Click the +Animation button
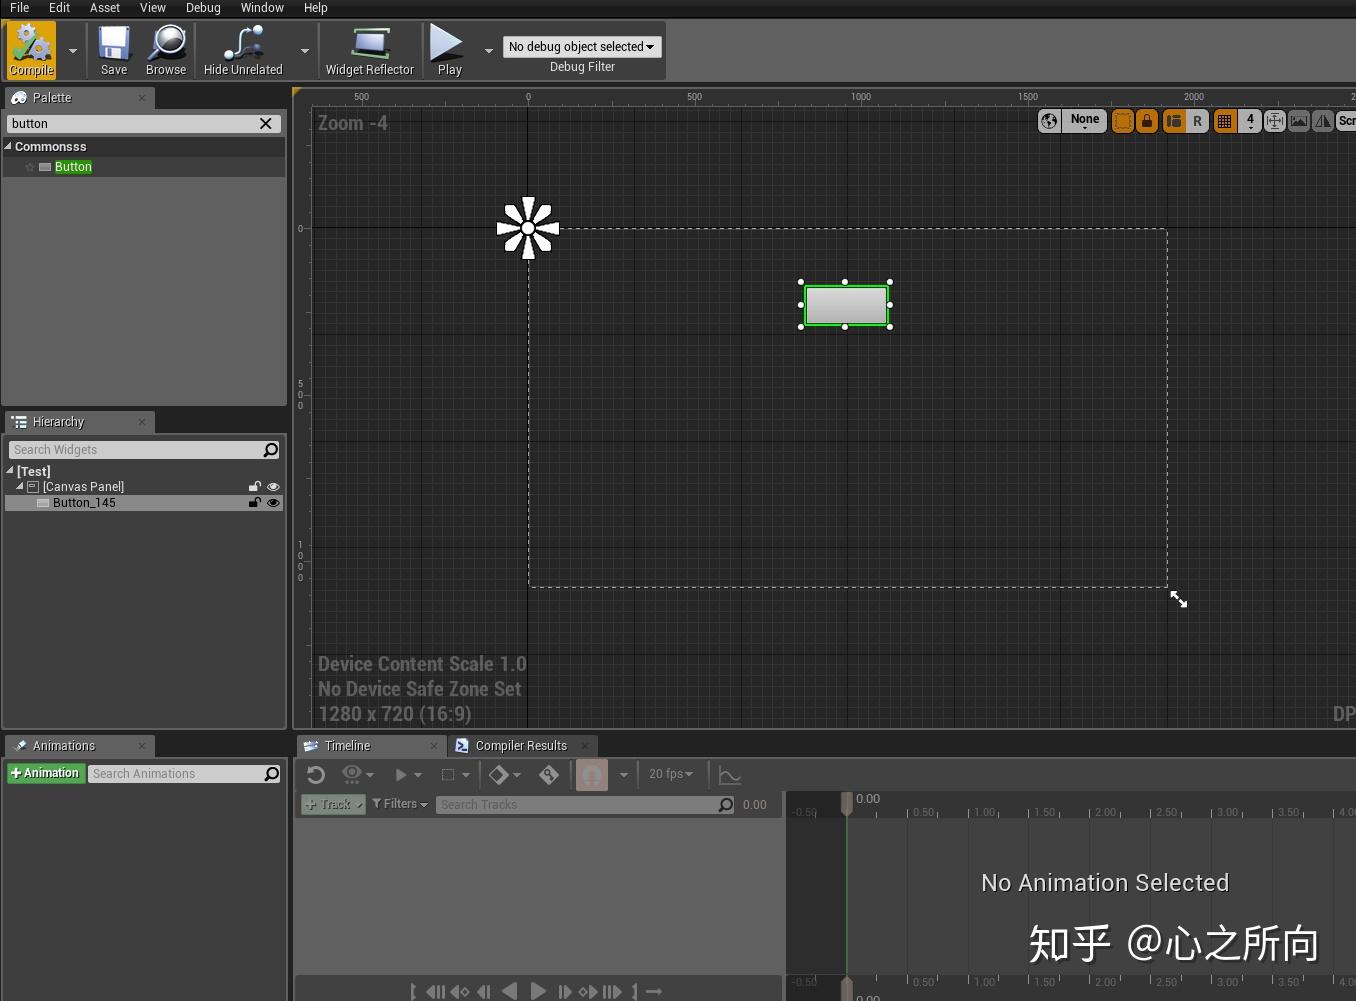The image size is (1356, 1001). (x=45, y=773)
